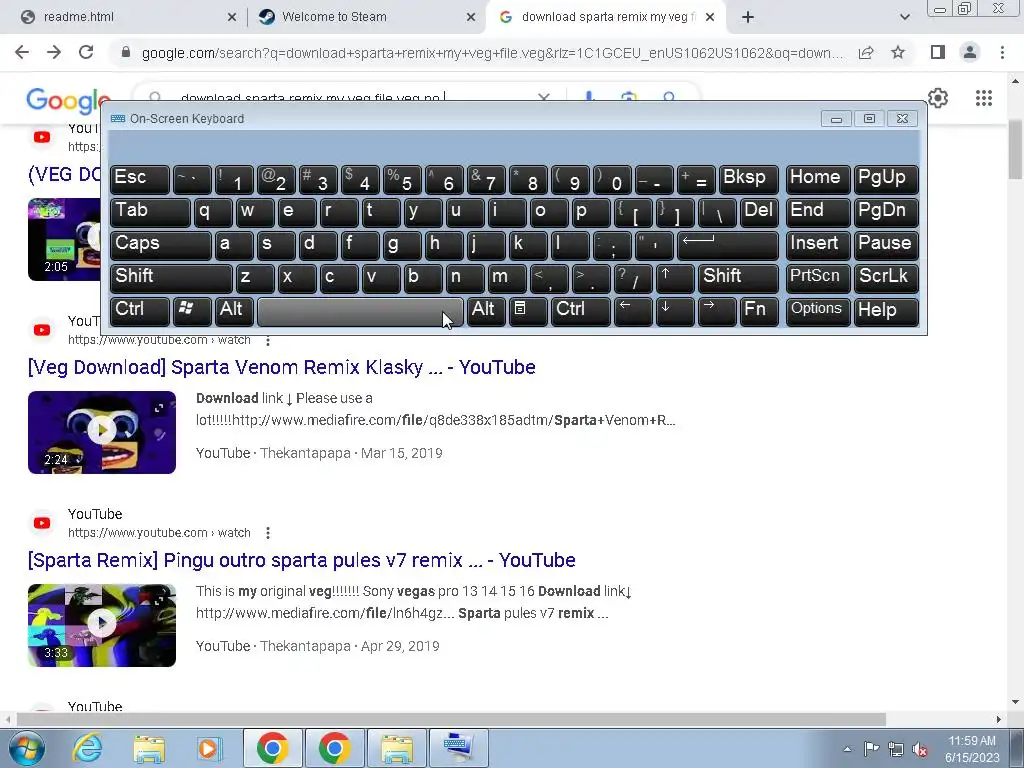
Task: Toggle the right Shift key
Action: point(738,278)
